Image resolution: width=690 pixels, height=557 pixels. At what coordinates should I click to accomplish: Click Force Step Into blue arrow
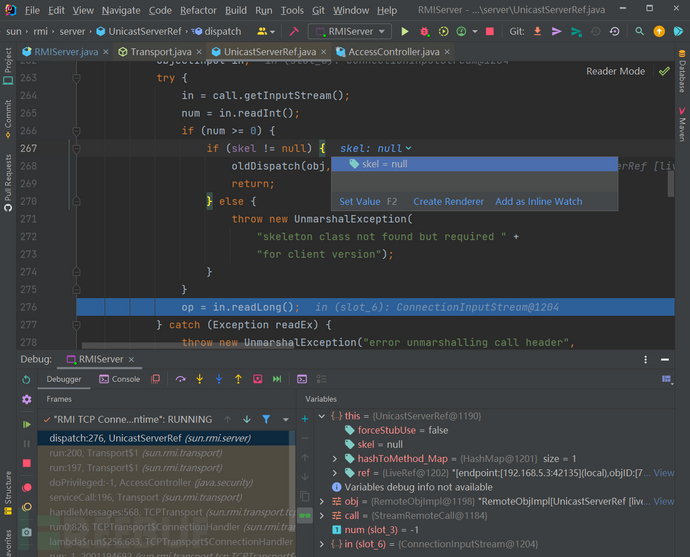(219, 379)
